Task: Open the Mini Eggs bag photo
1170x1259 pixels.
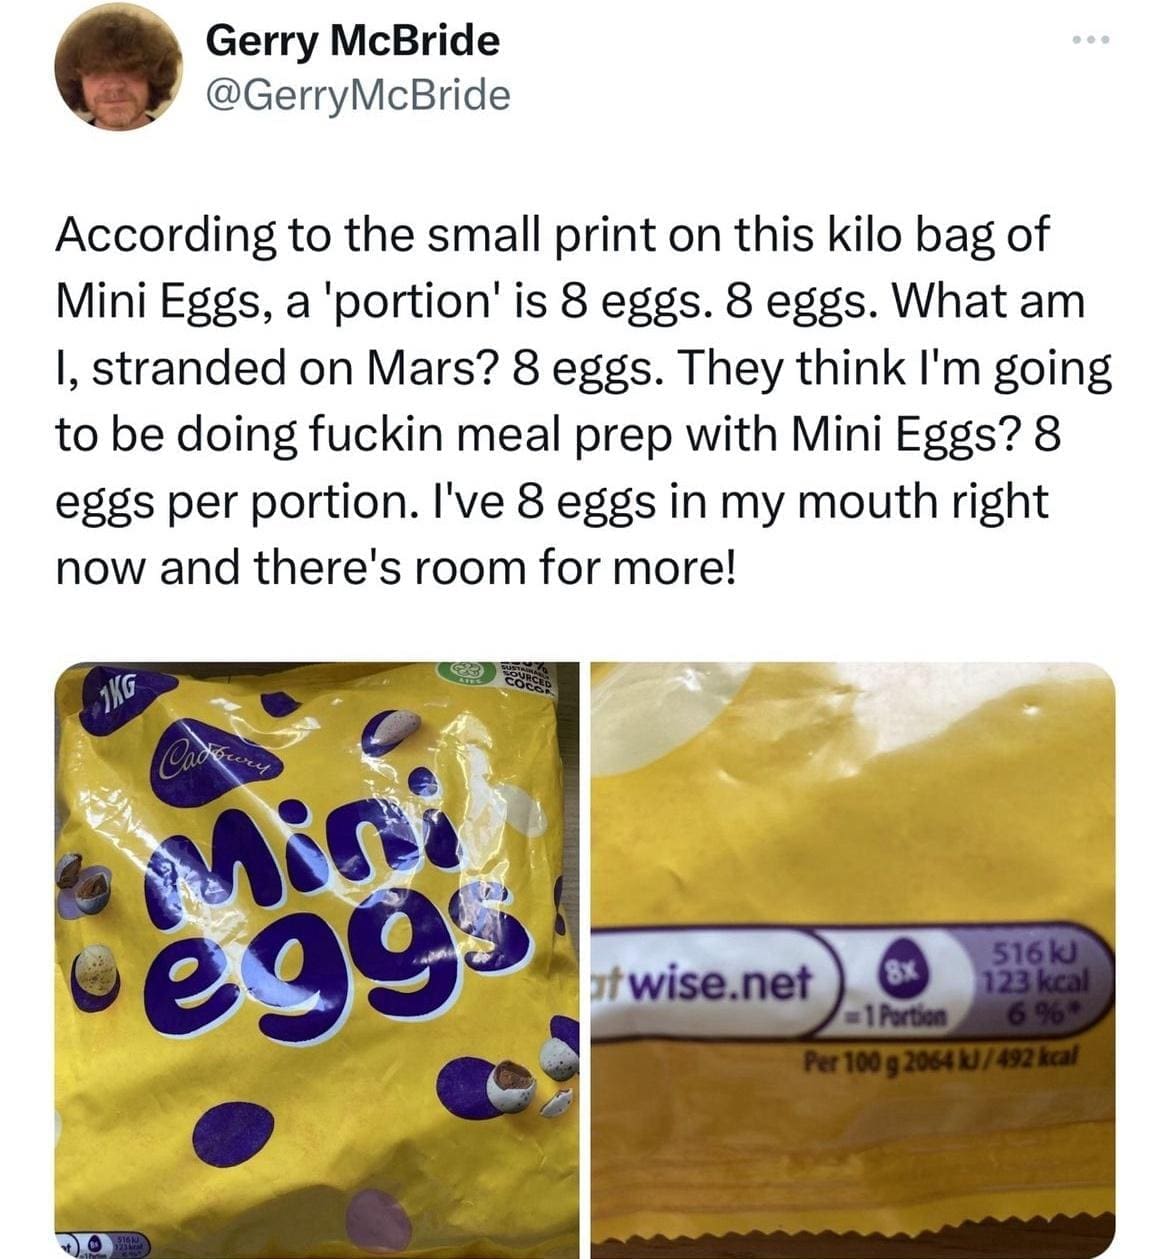Action: click(316, 958)
